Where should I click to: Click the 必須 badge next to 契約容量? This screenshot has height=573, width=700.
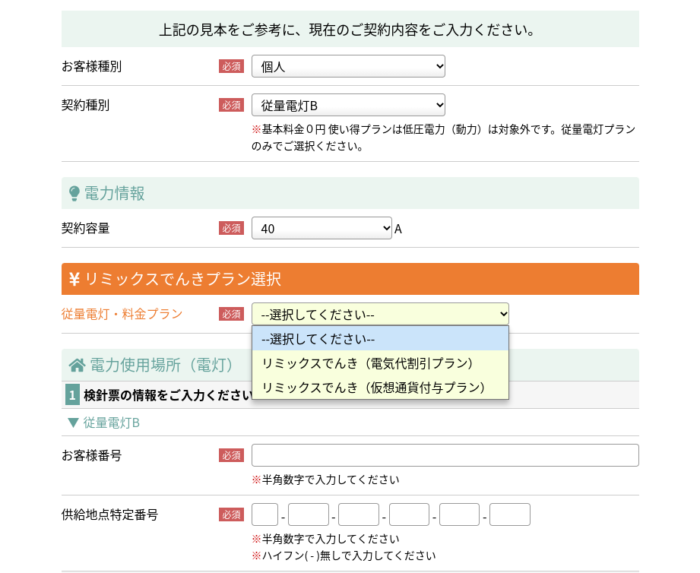[x=231, y=228]
